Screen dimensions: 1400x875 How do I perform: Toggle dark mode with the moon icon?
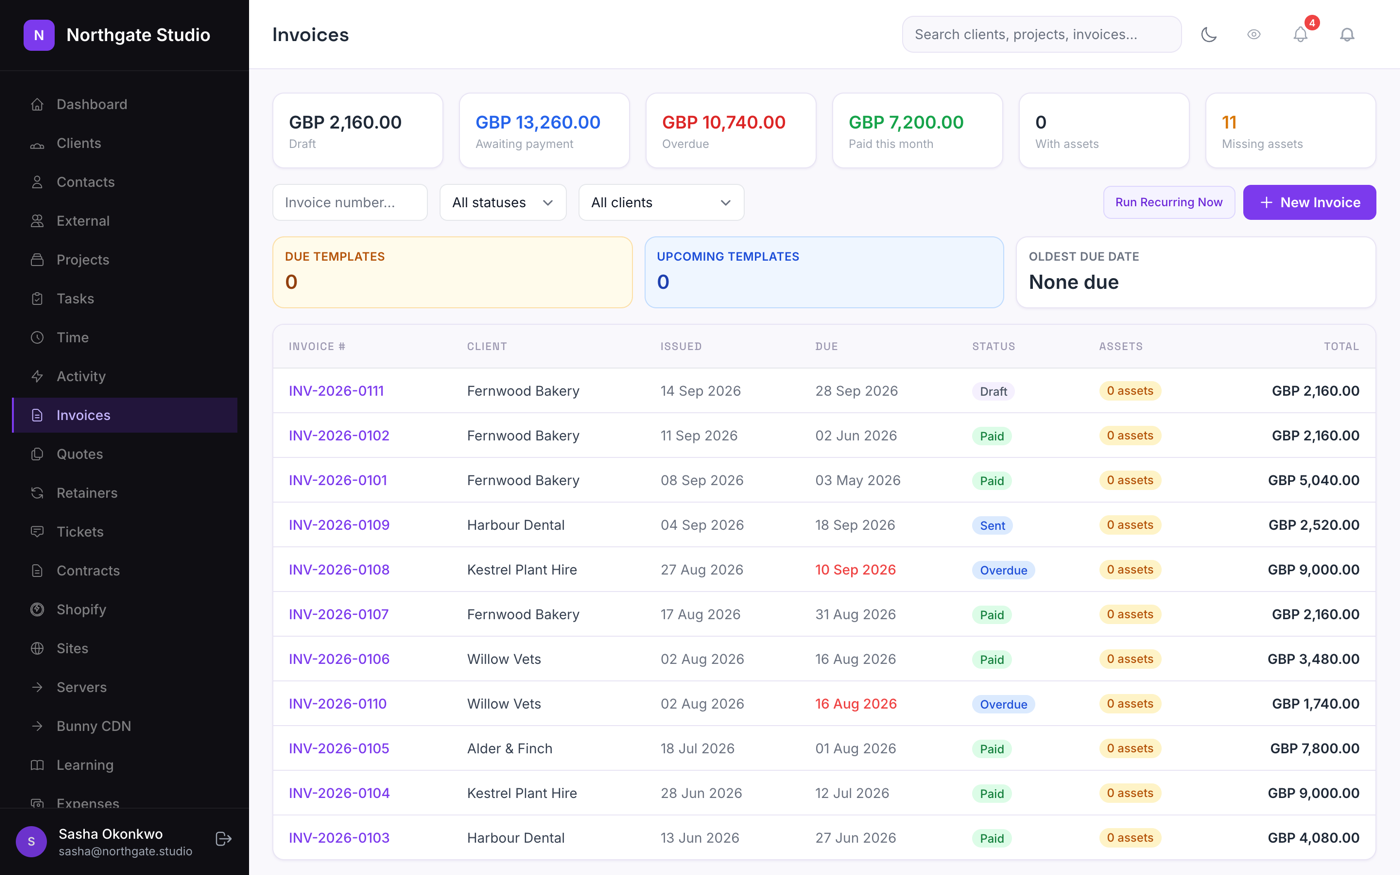pyautogui.click(x=1209, y=34)
